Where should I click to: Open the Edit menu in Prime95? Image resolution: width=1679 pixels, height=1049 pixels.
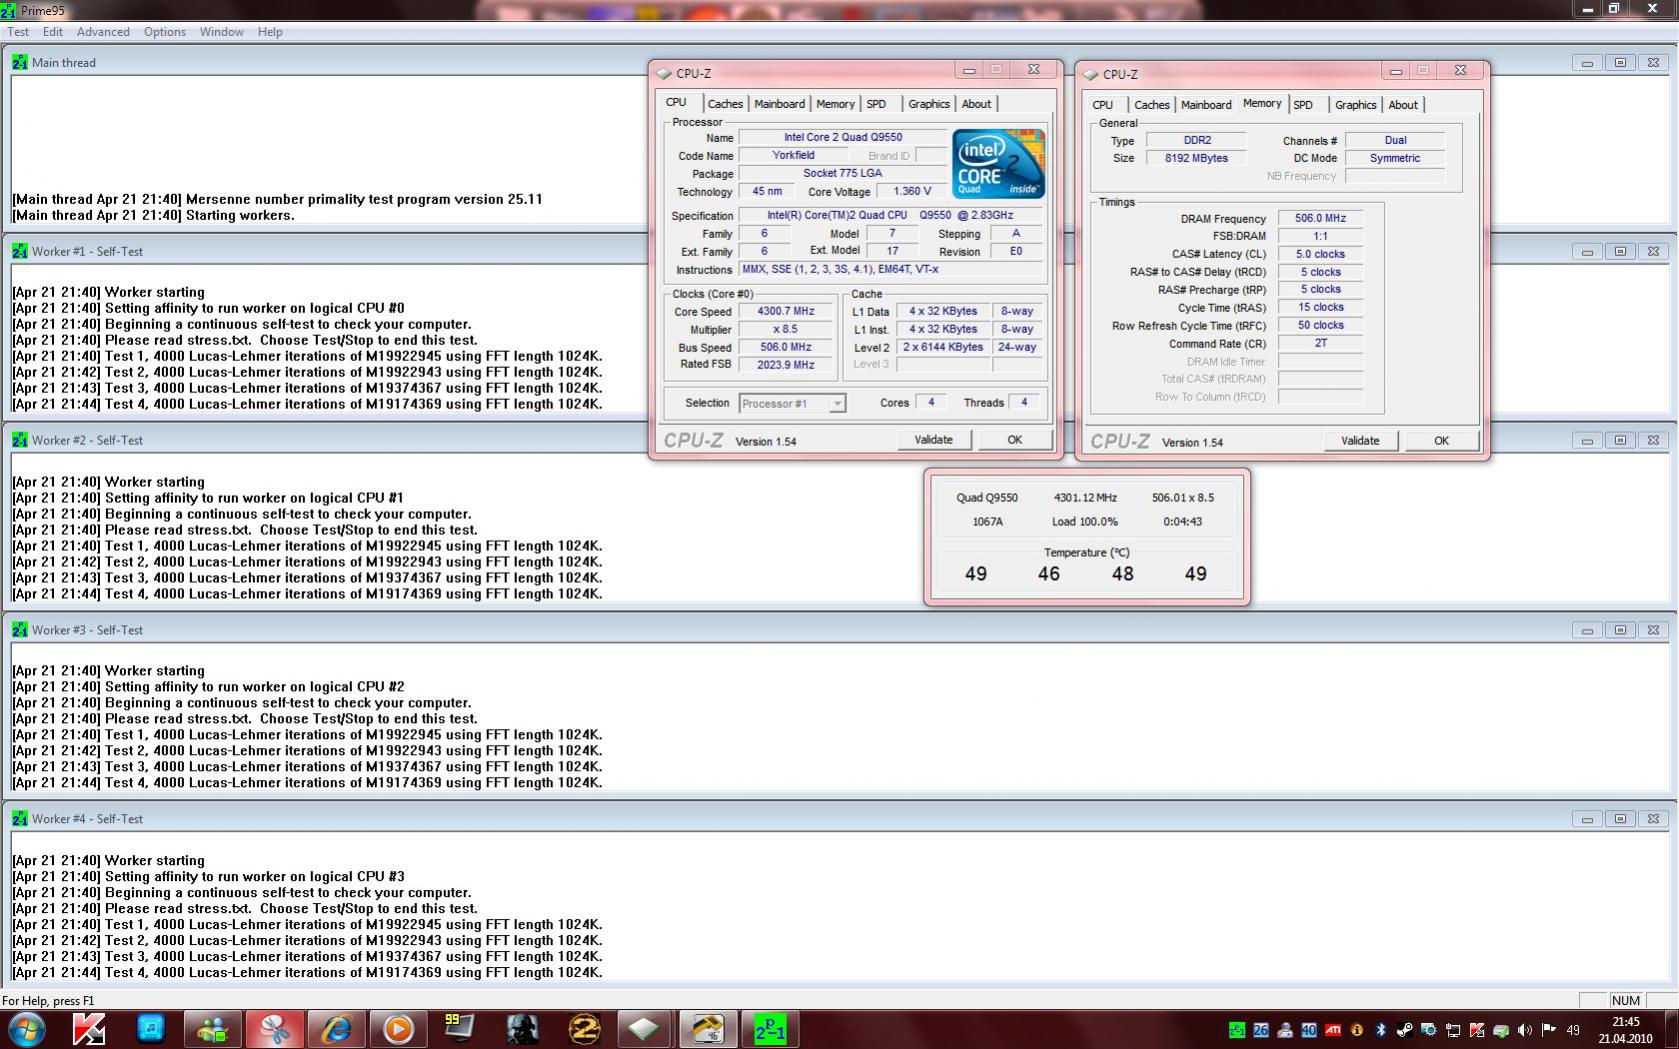coord(53,32)
